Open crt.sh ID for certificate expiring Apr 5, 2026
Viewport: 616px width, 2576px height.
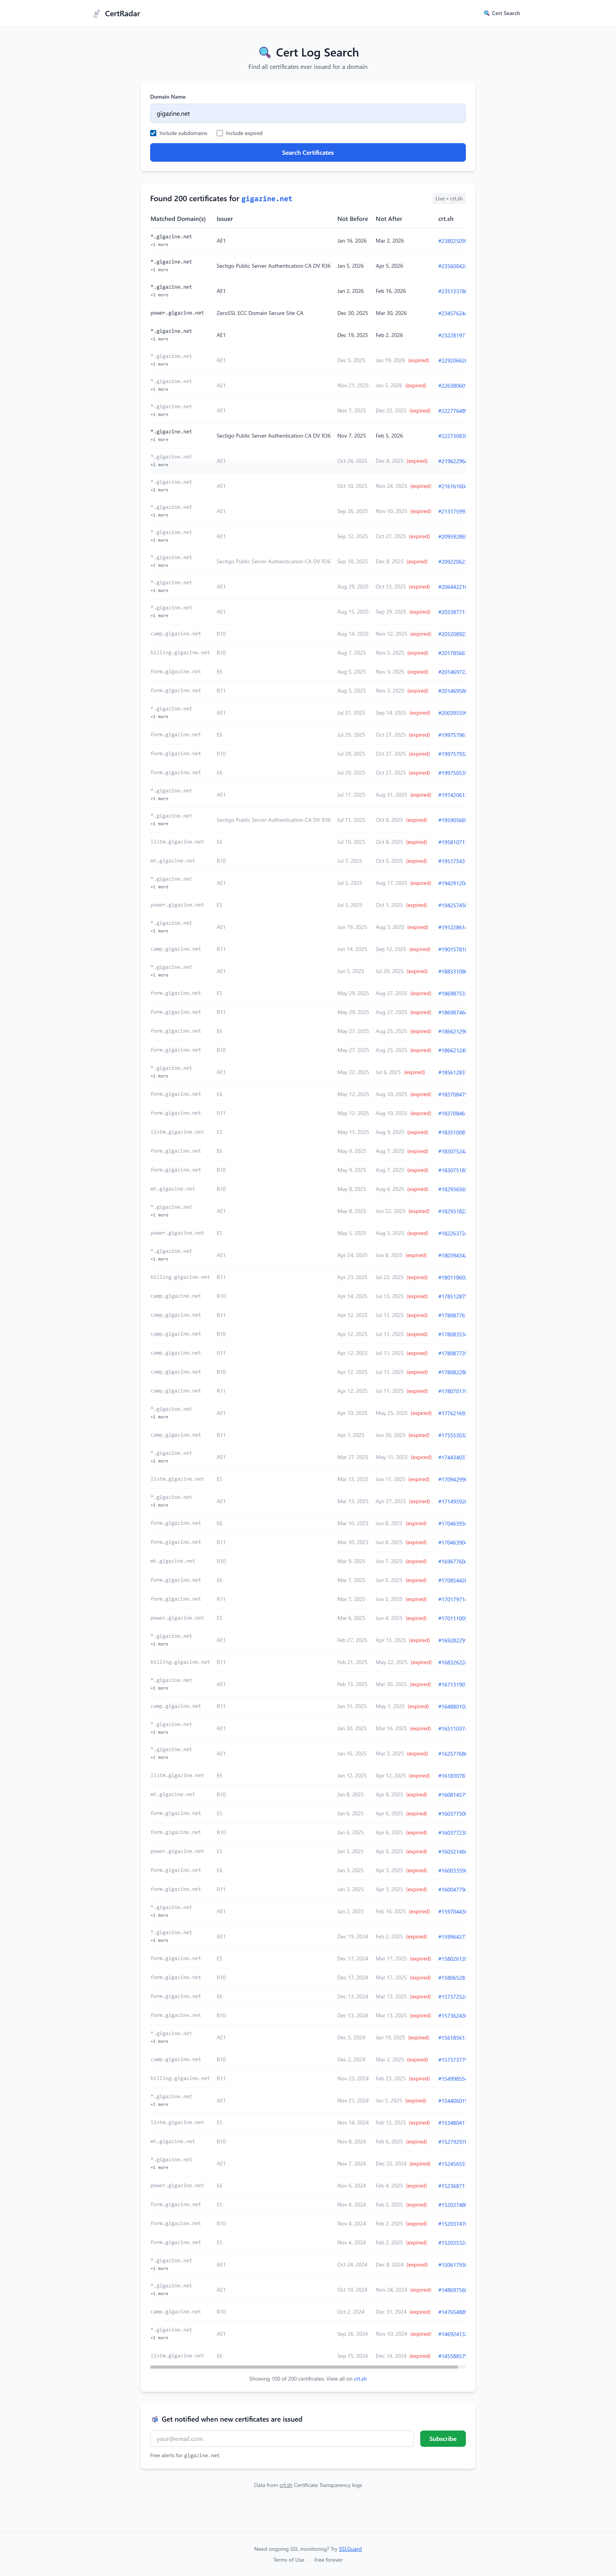452,266
